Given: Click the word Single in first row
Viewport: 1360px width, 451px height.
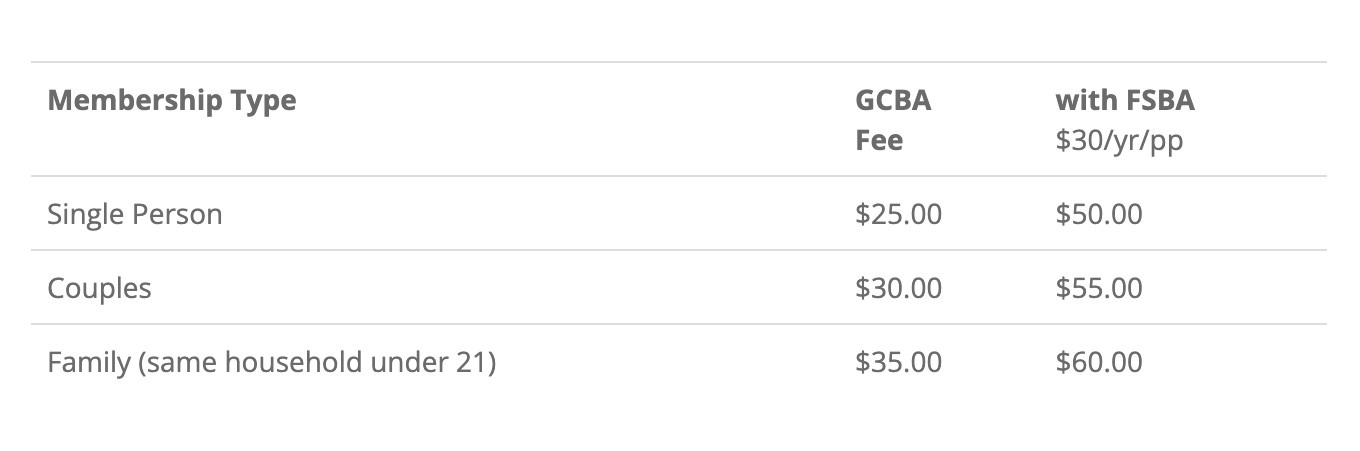Looking at the screenshot, I should coord(86,214).
